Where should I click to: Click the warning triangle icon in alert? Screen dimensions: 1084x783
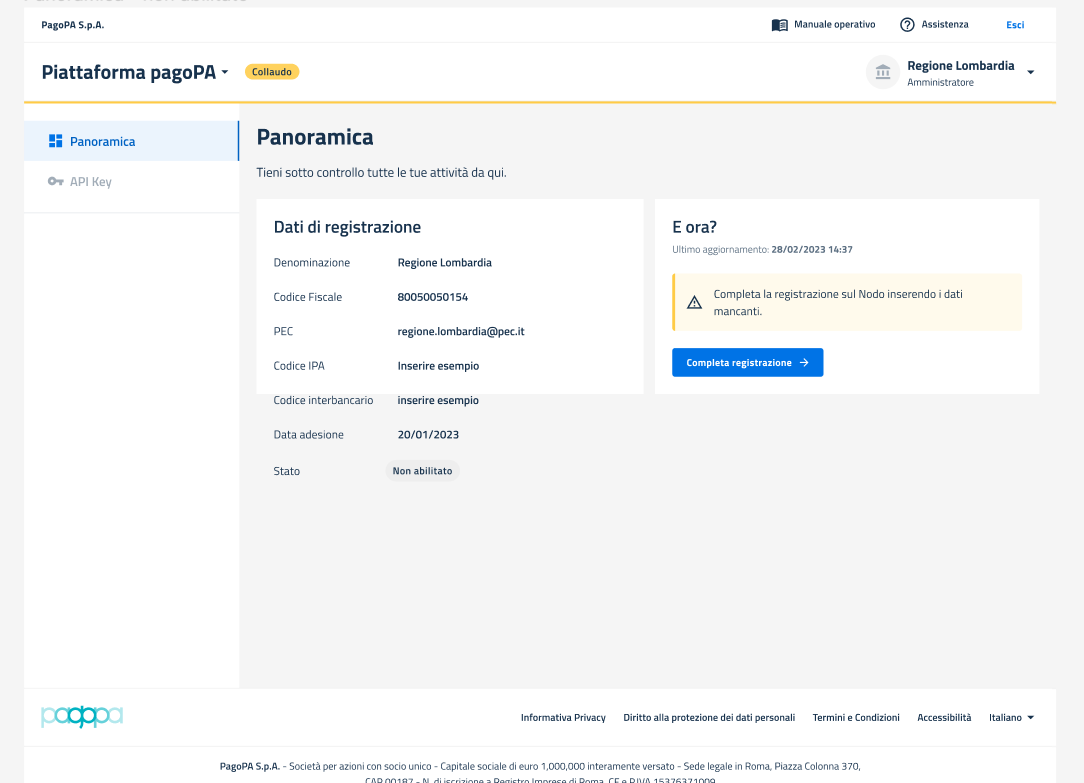694,302
